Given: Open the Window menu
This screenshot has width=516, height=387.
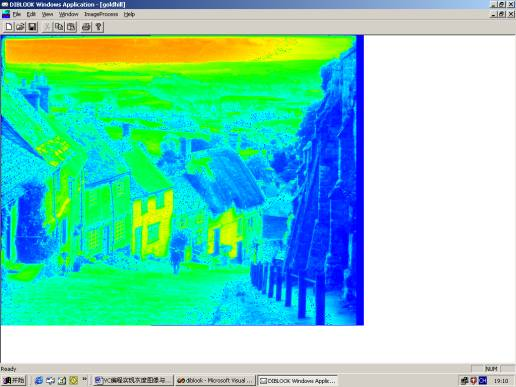Looking at the screenshot, I should tap(68, 14).
